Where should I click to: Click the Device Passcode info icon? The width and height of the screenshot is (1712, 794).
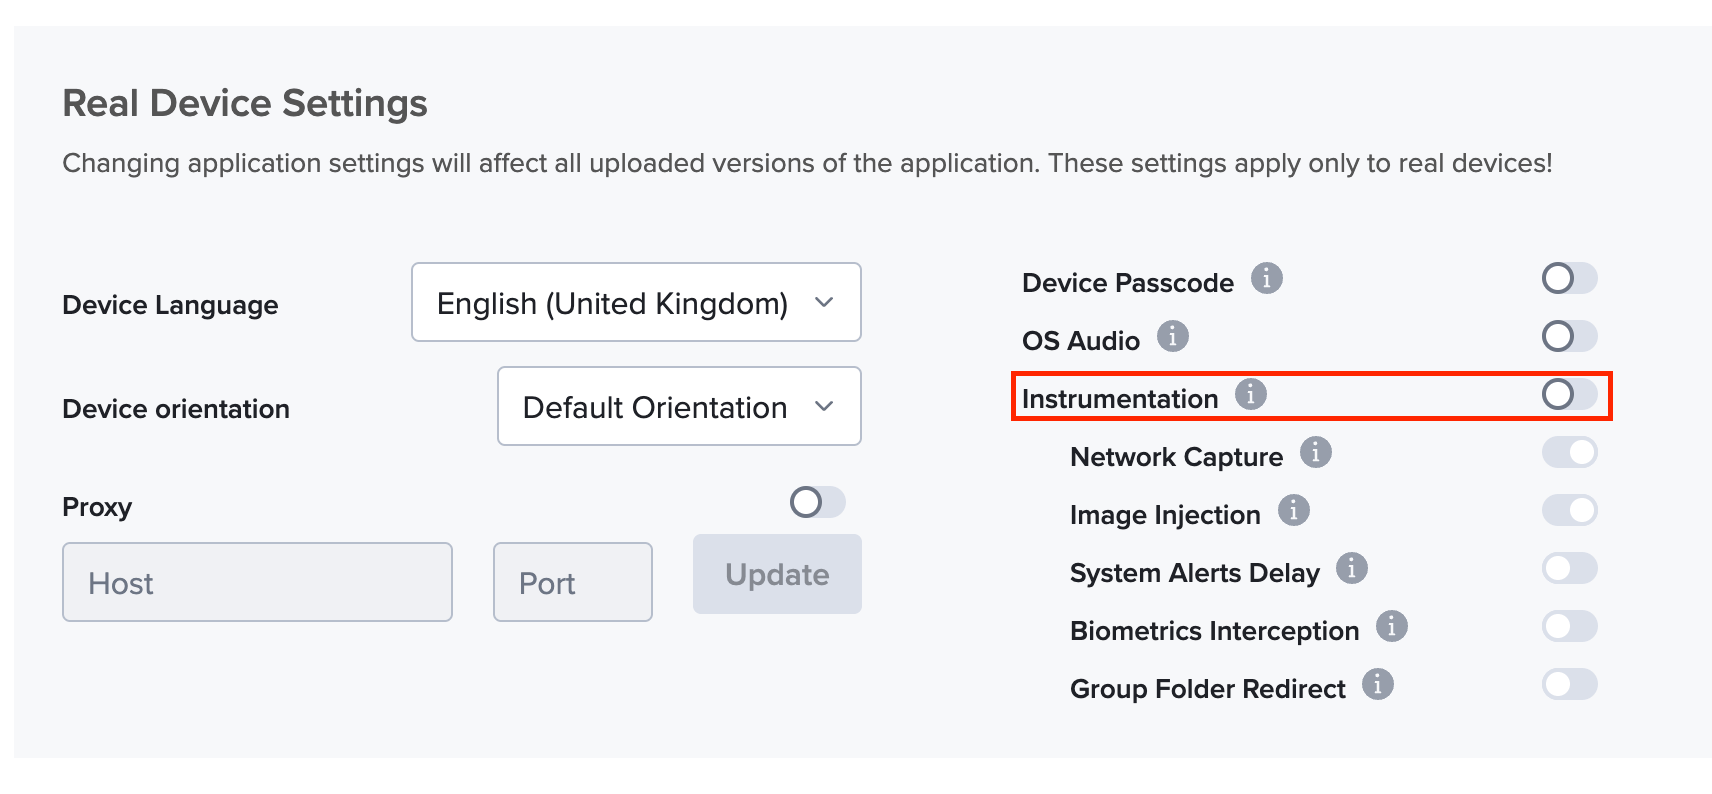click(1266, 278)
